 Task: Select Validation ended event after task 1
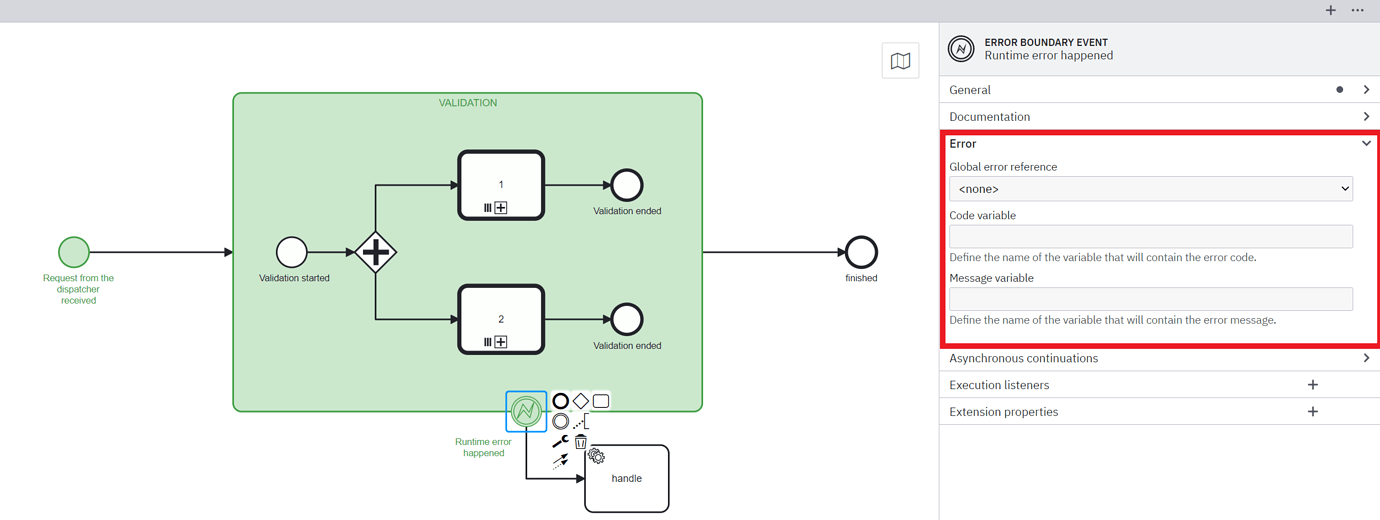(627, 185)
